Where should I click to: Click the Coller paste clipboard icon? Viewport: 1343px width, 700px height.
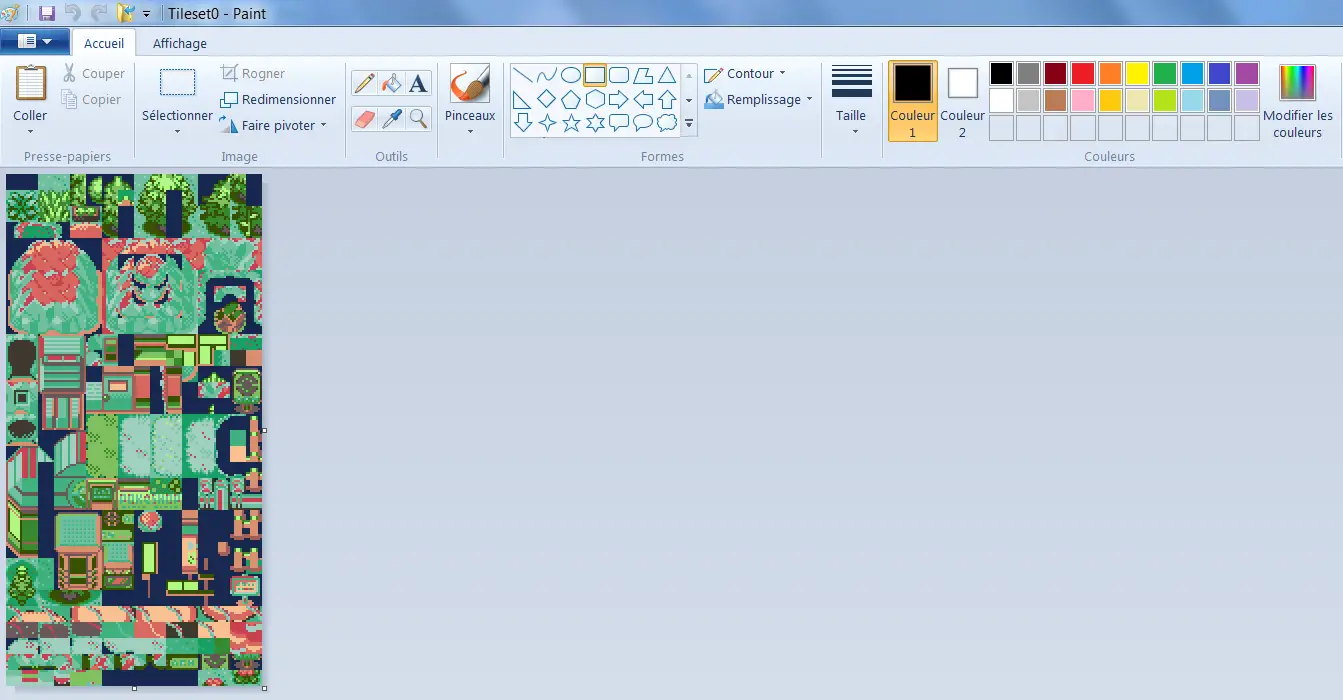[30, 83]
